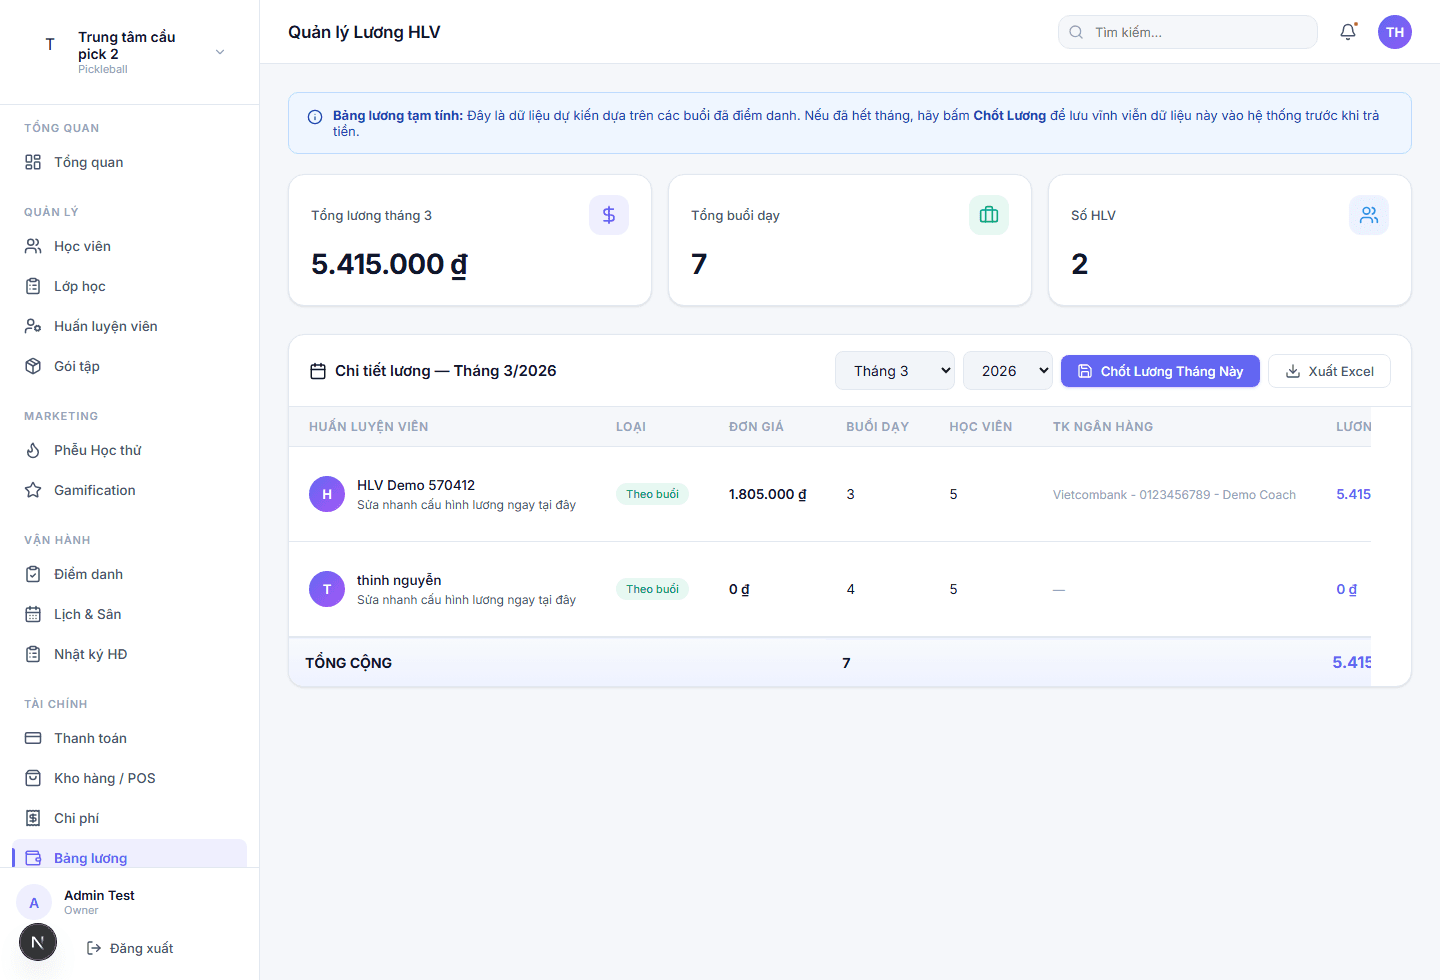
Task: Click the notification bell icon
Action: 1348,32
